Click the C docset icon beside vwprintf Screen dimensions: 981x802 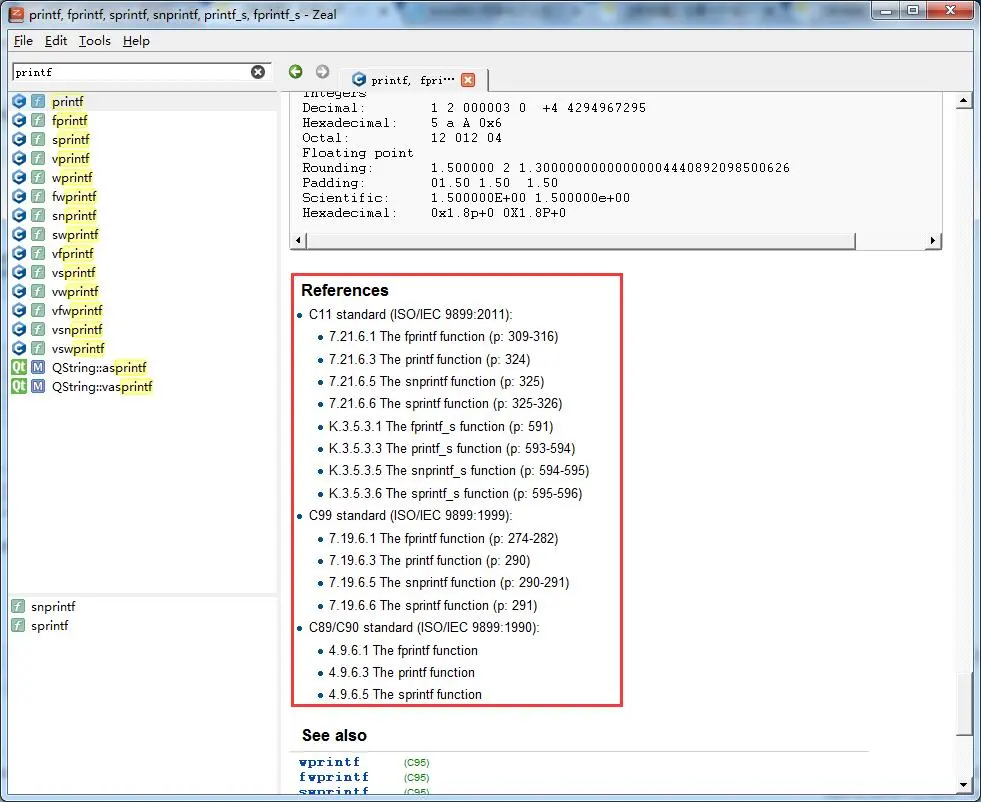tap(19, 291)
